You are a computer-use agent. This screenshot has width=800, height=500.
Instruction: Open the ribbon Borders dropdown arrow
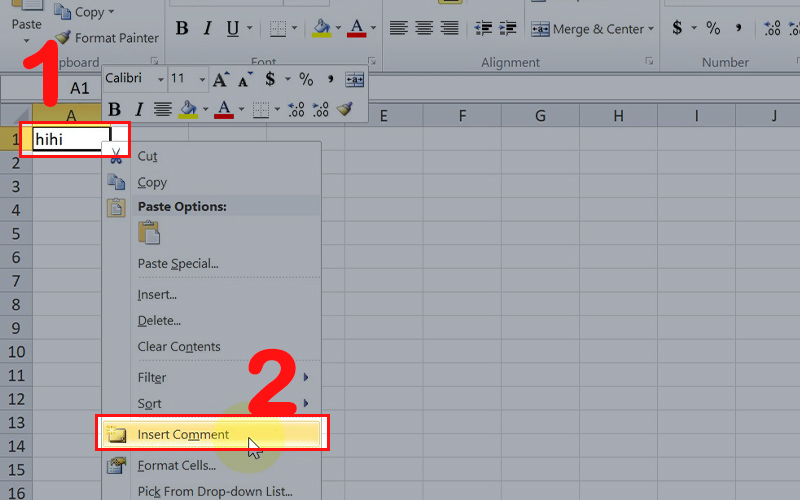294,28
